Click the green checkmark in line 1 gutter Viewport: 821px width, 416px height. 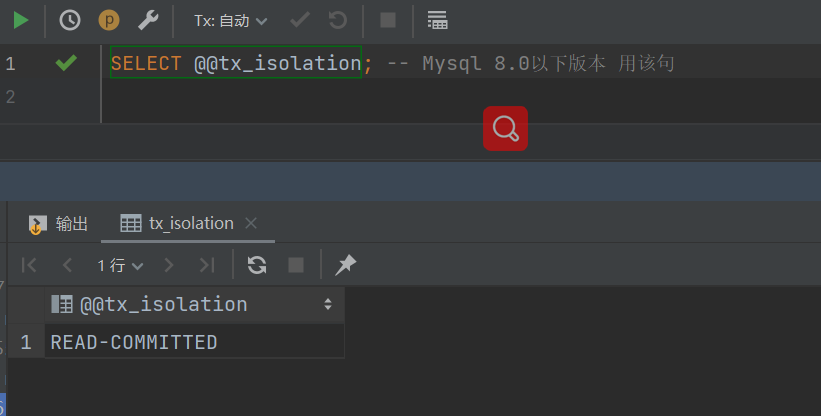point(66,63)
